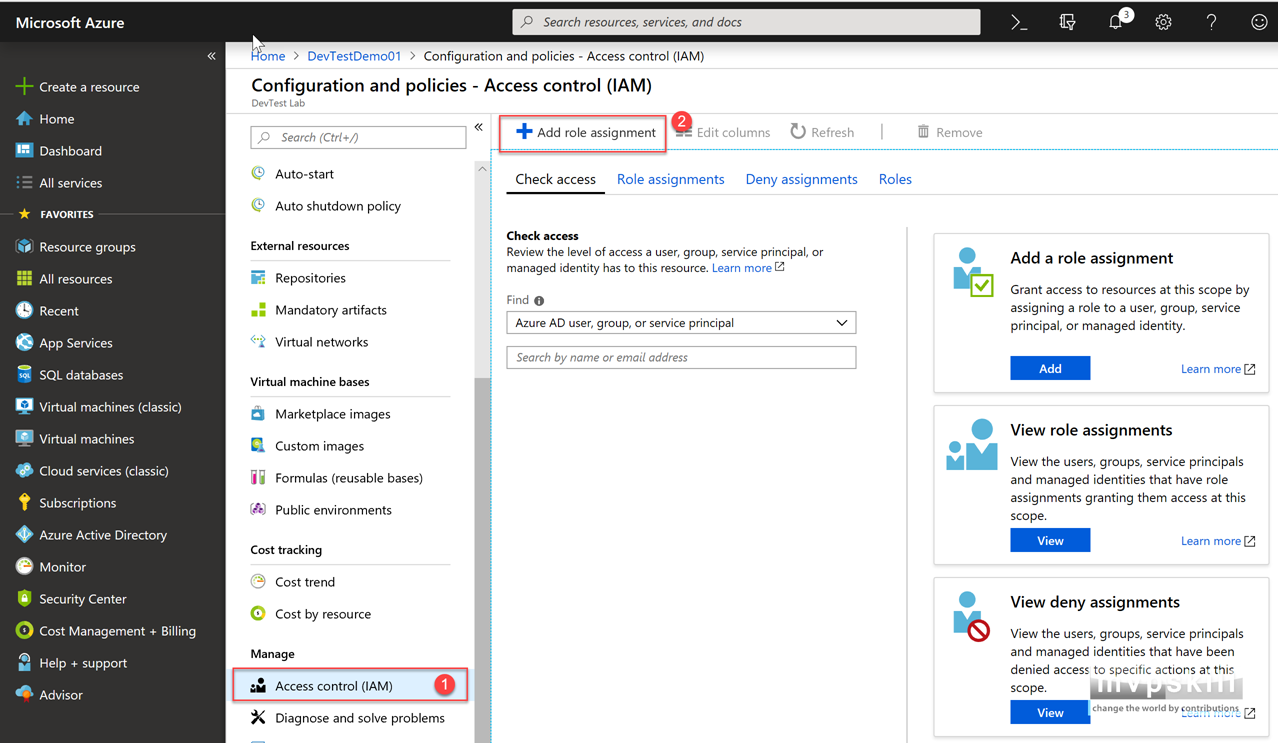Click the All services list icon
The width and height of the screenshot is (1278, 743).
[24, 183]
